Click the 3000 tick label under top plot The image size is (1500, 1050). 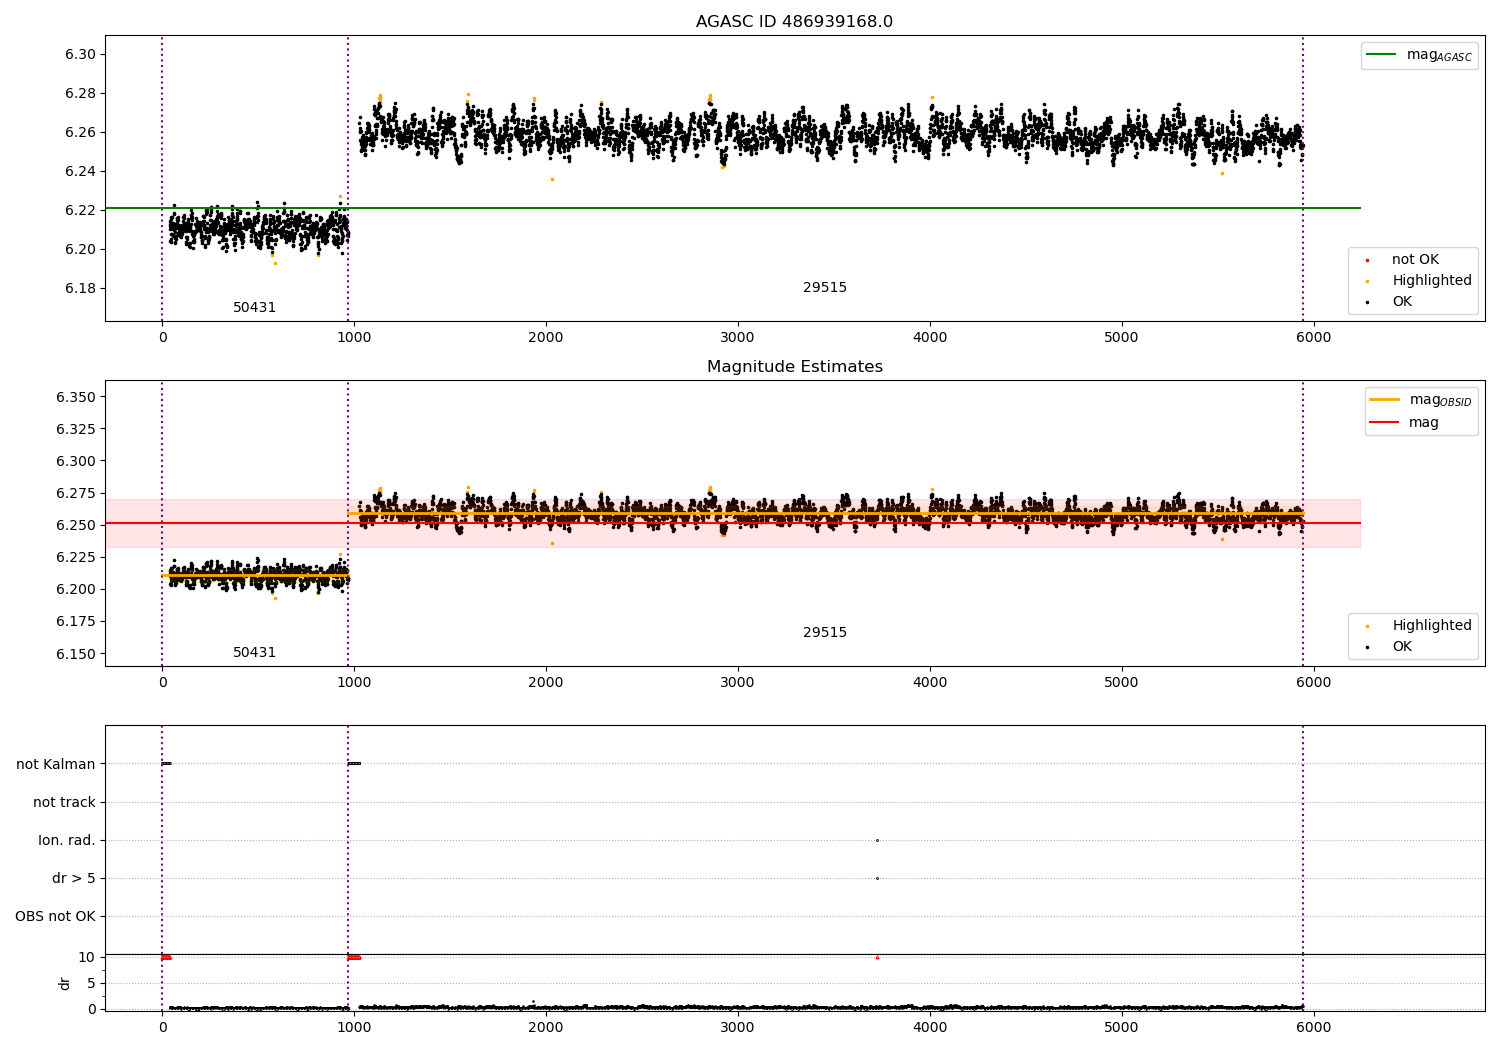[738, 337]
